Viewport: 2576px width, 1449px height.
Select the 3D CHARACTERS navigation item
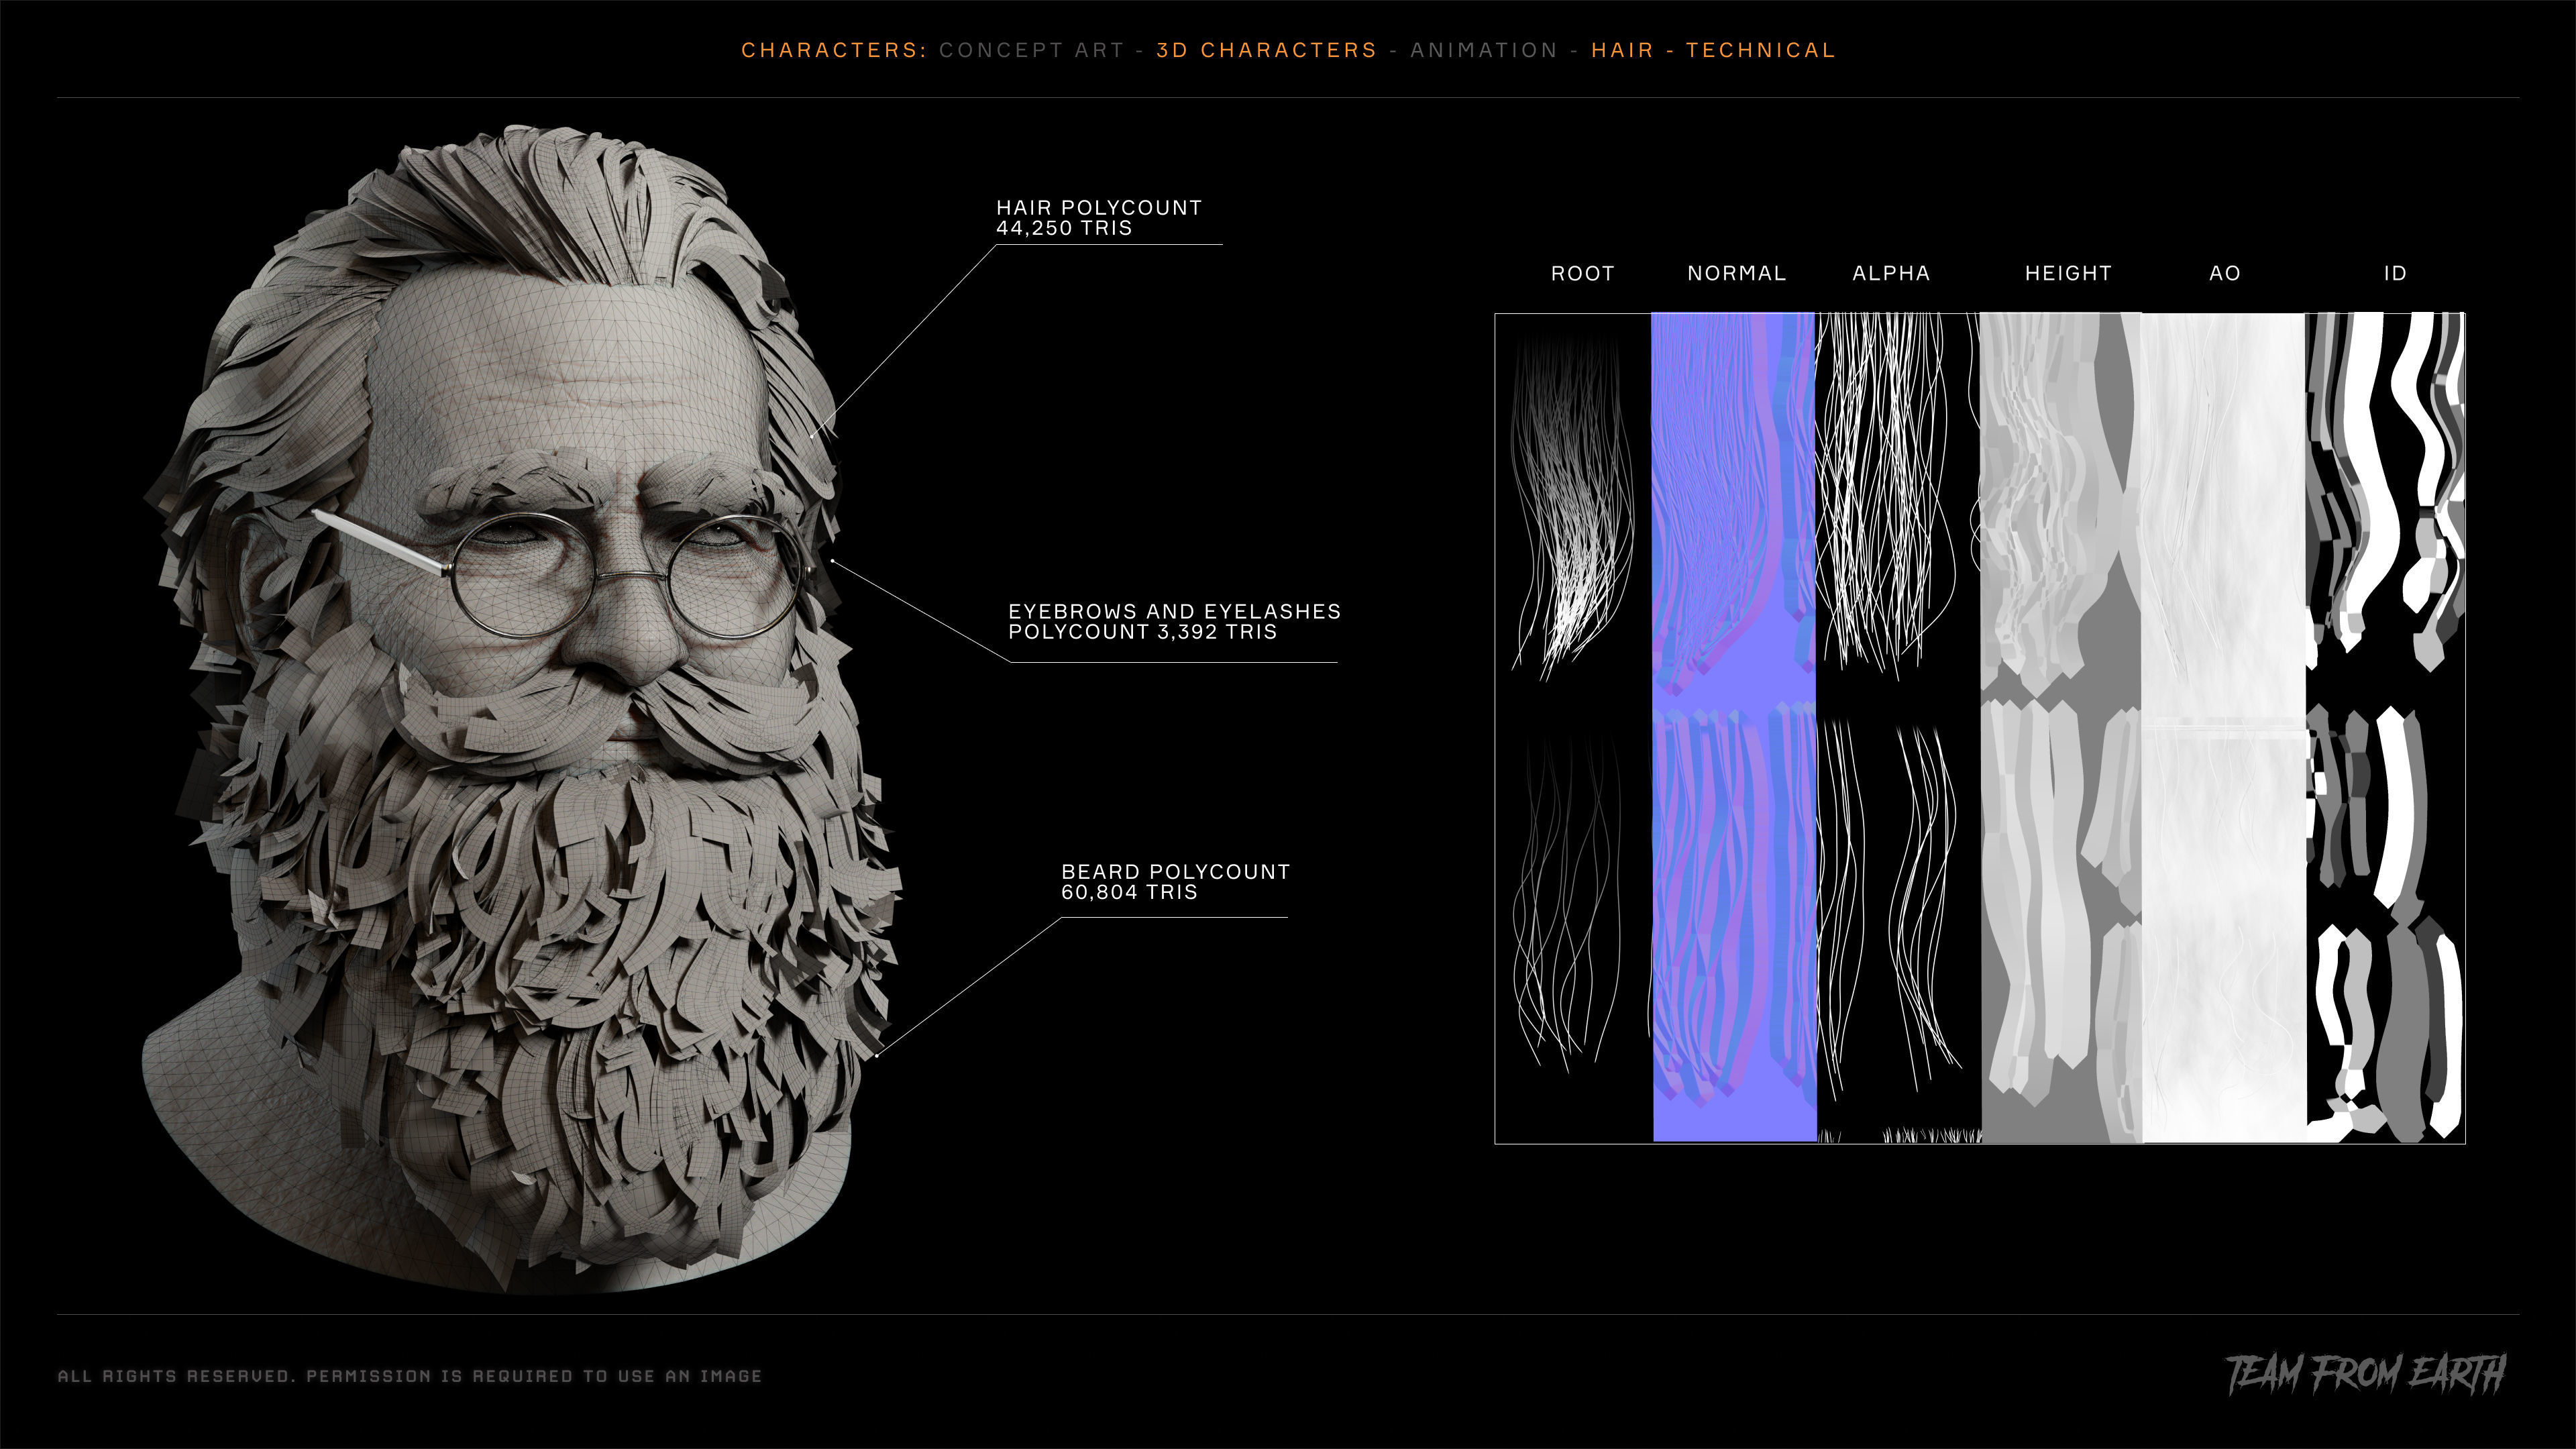1266,50
